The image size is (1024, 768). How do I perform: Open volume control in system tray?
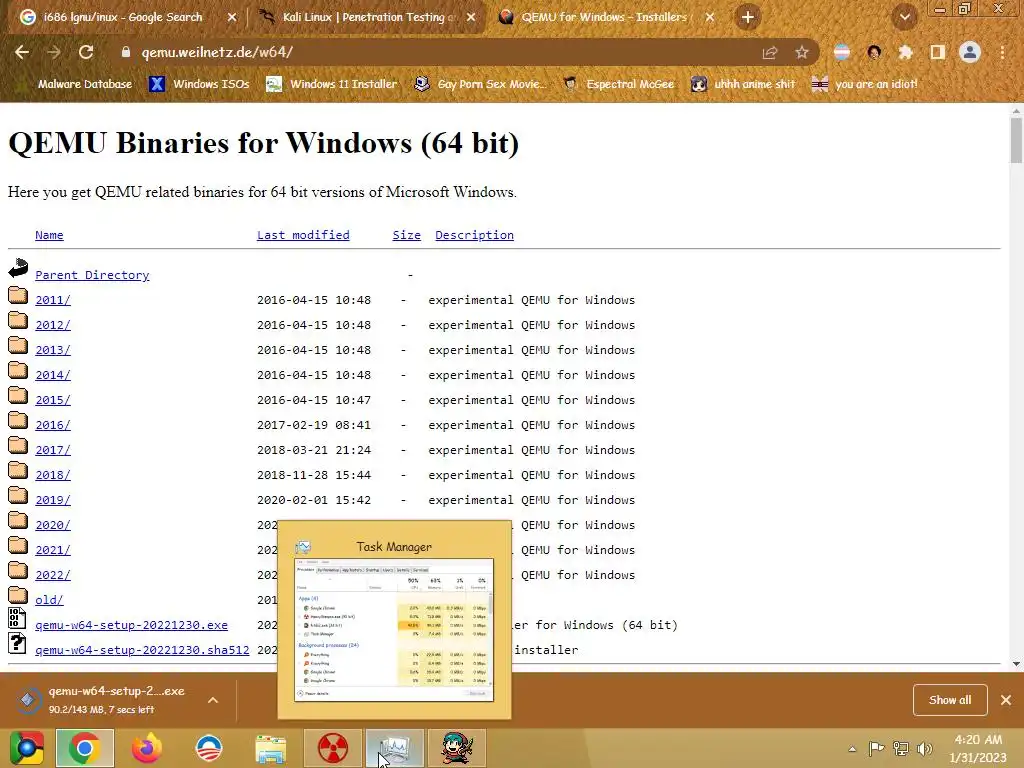point(924,749)
